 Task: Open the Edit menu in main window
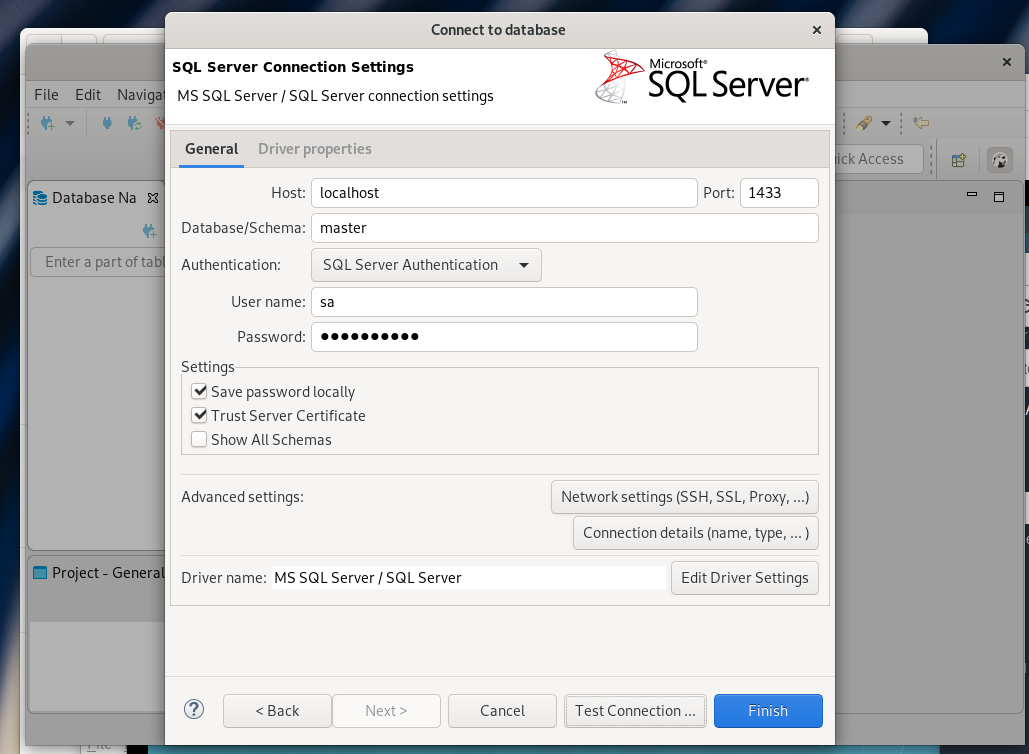(88, 94)
